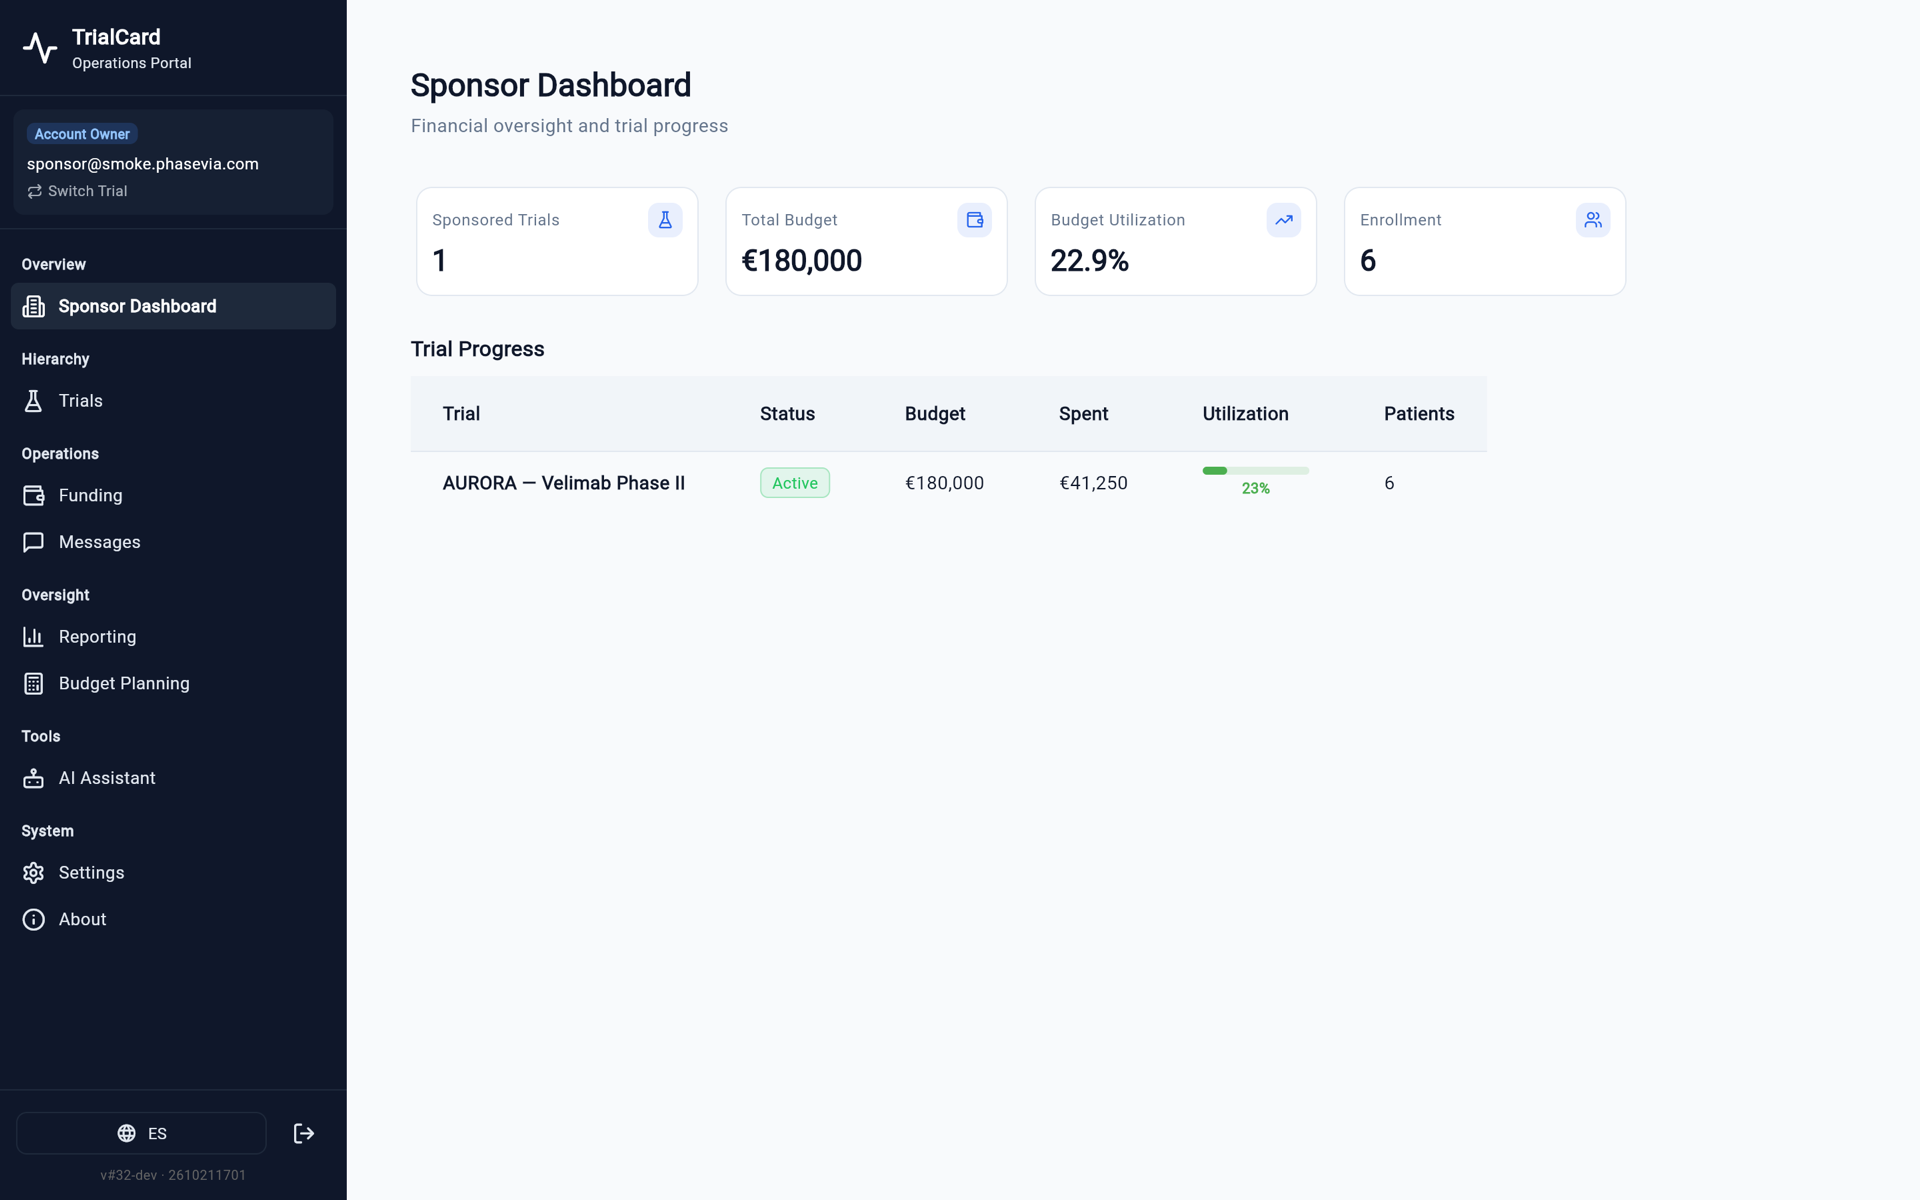Viewport: 1920px width, 1200px height.
Task: Click the Active status badge
Action: coord(795,483)
